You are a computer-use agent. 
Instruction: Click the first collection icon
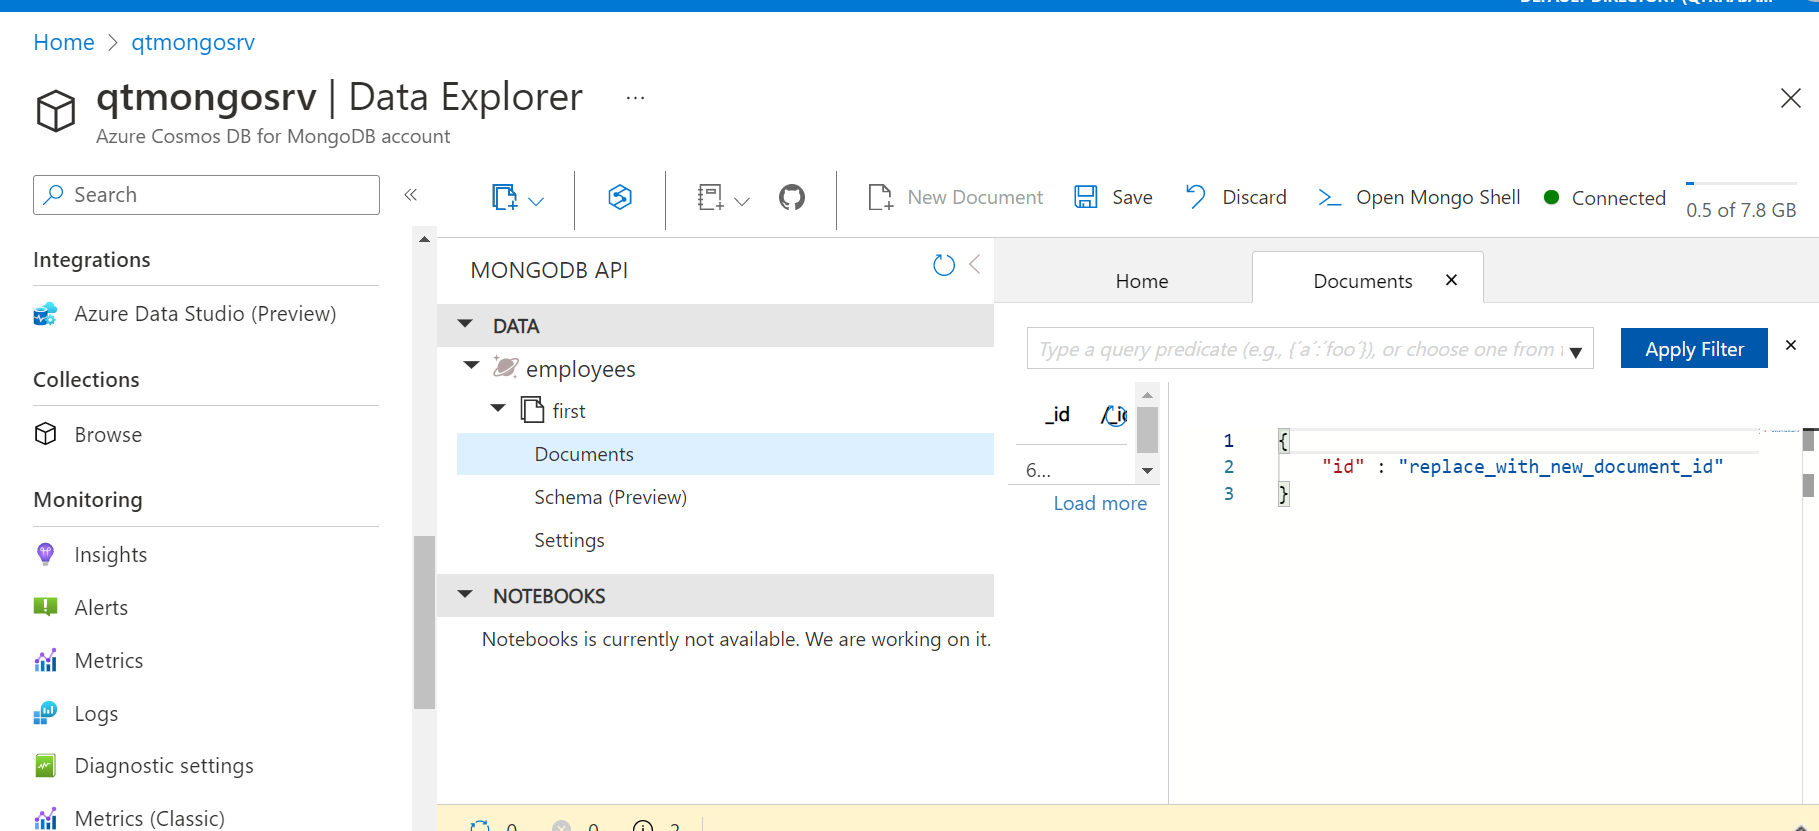point(533,410)
